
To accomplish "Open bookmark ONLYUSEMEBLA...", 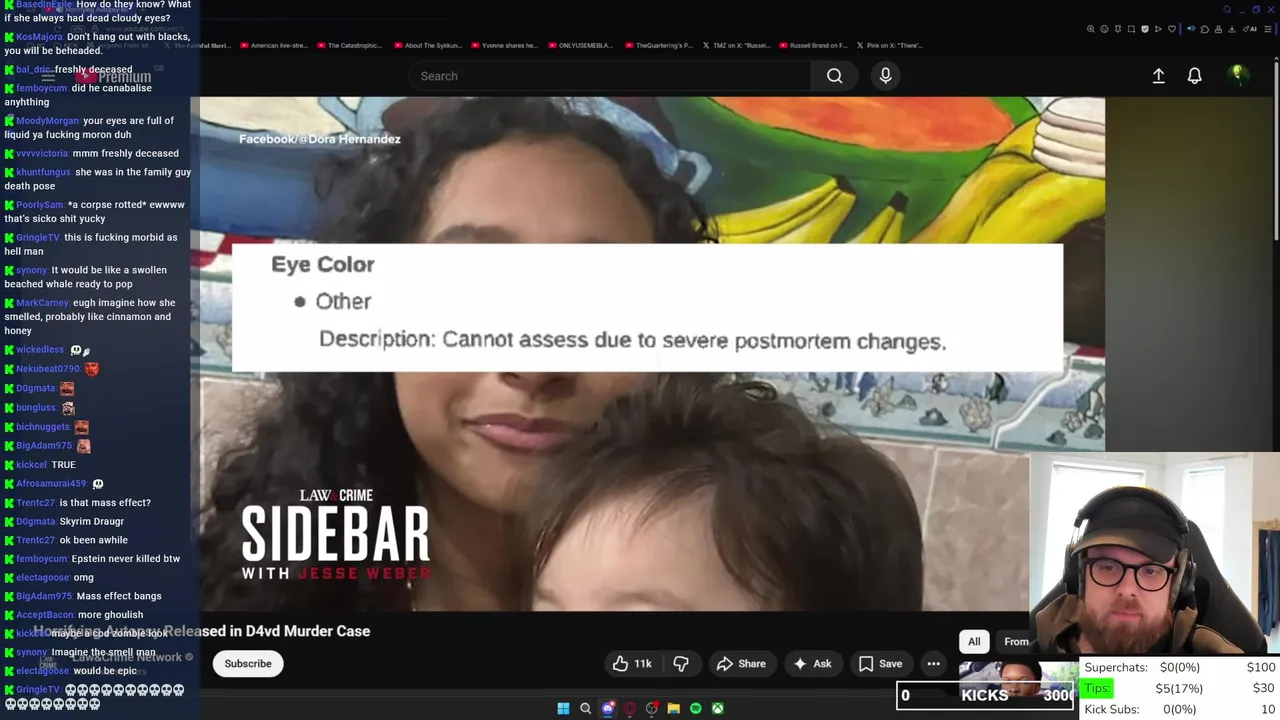I will tap(581, 45).
